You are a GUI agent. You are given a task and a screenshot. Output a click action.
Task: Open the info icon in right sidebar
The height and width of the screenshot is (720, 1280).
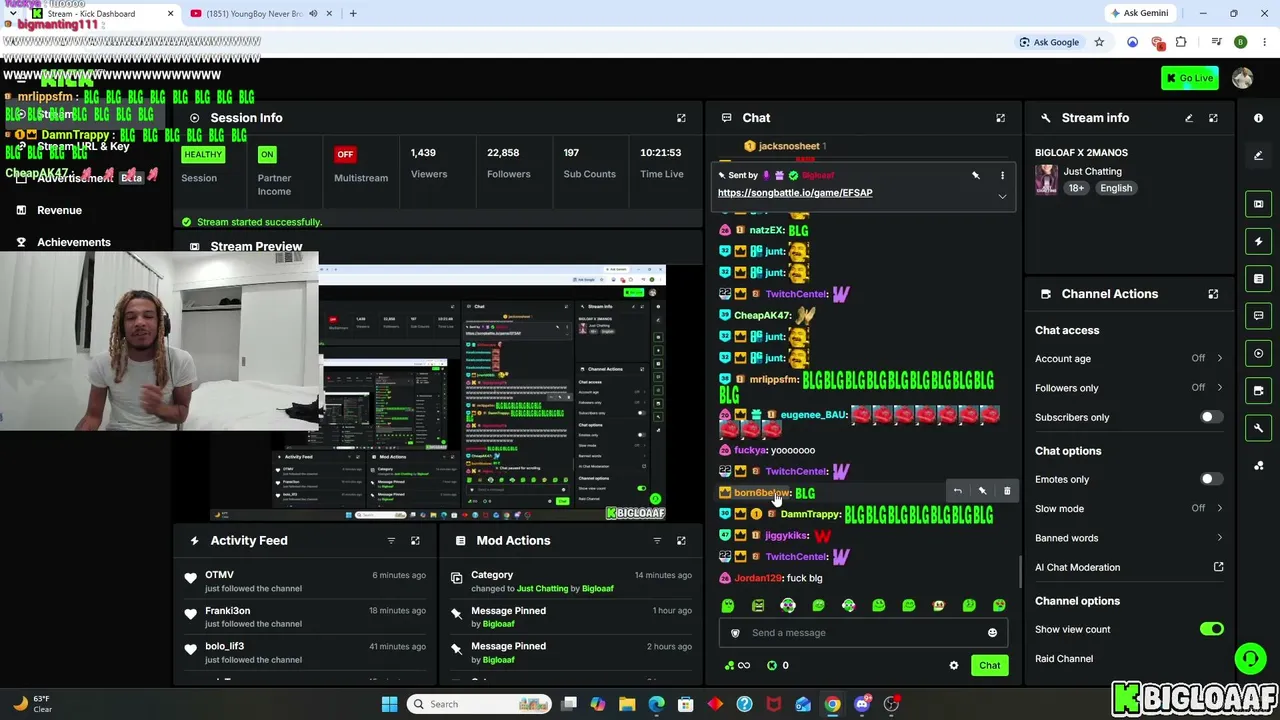point(1258,118)
